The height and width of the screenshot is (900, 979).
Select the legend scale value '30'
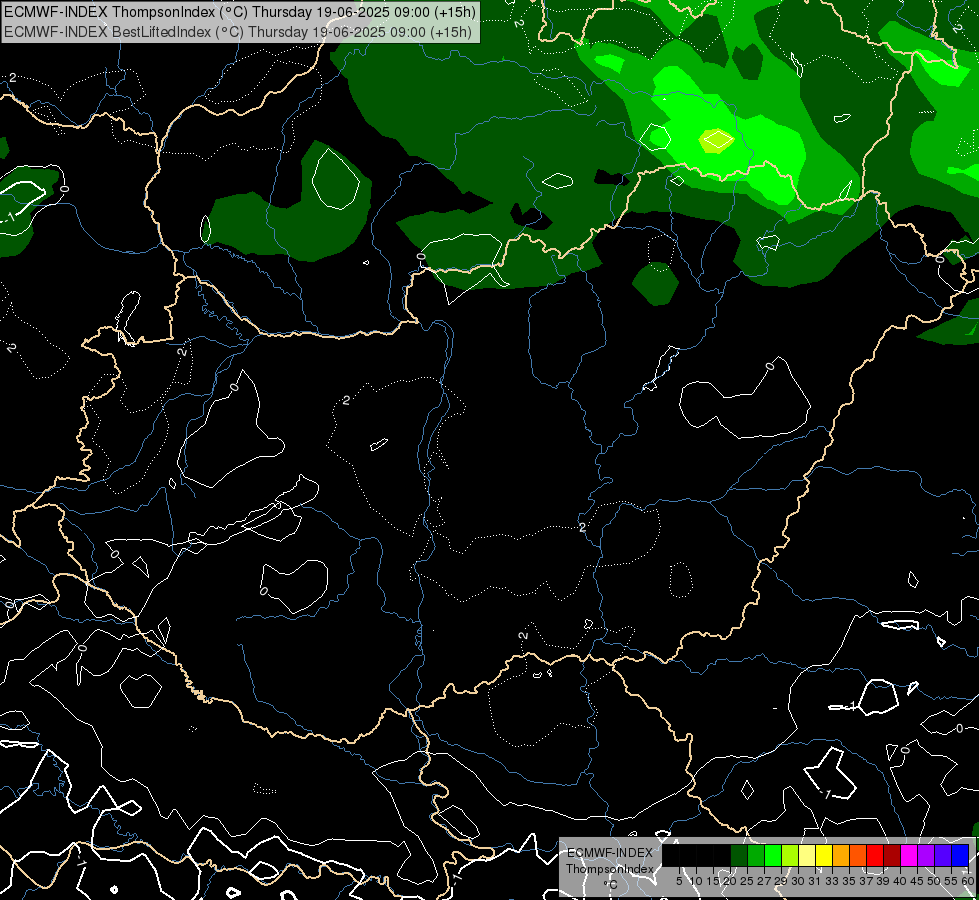coord(798,881)
